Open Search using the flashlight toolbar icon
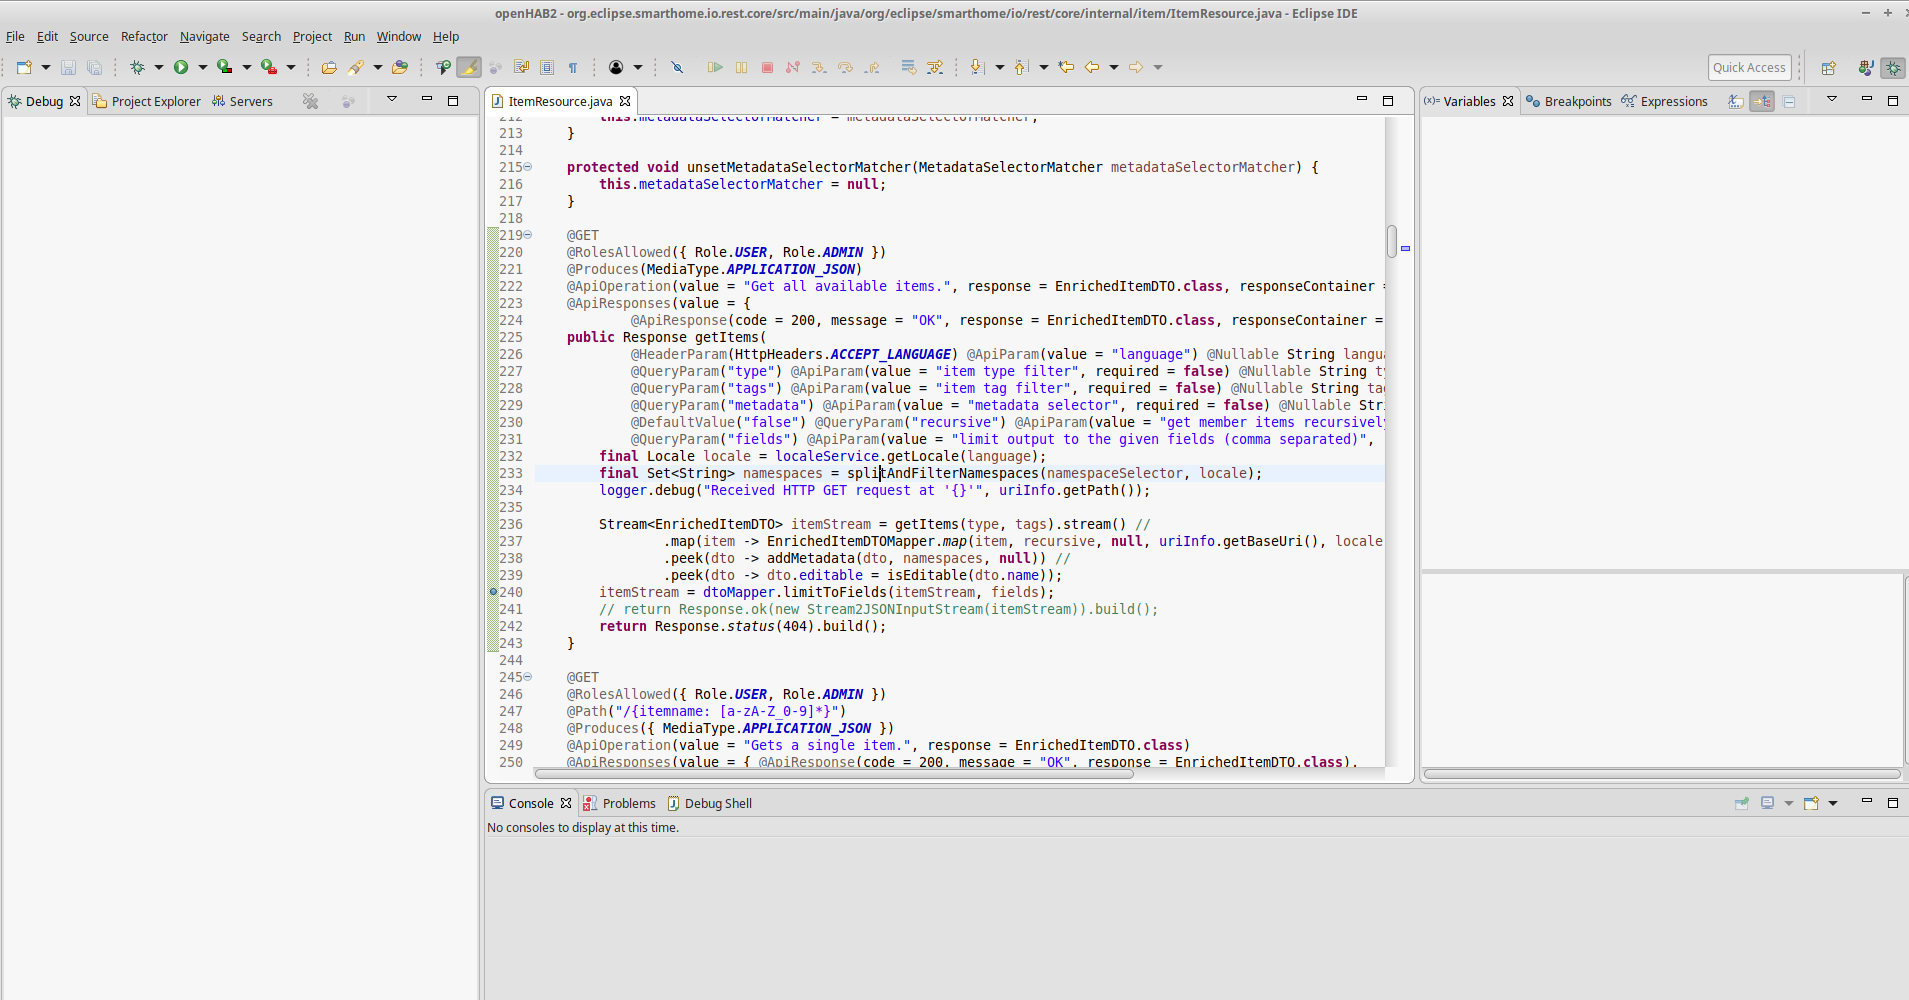This screenshot has height=1000, width=1909. click(357, 67)
